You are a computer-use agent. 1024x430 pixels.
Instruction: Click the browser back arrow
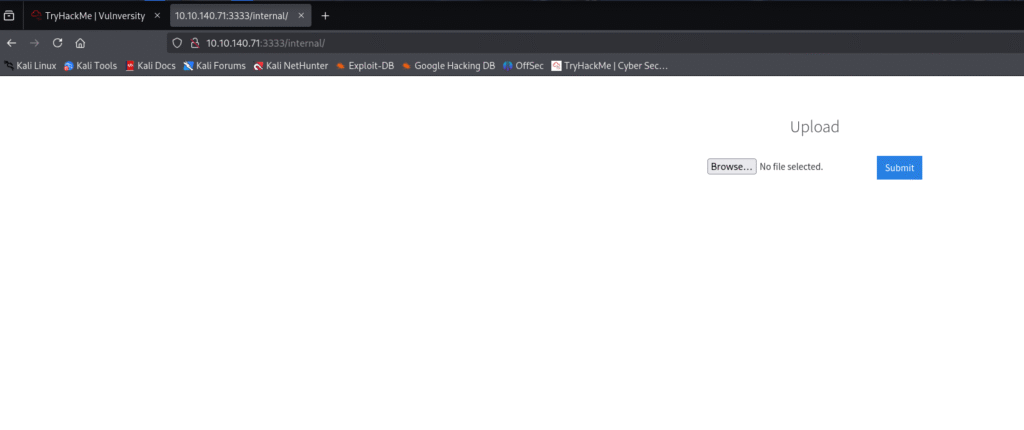pyautogui.click(x=11, y=43)
